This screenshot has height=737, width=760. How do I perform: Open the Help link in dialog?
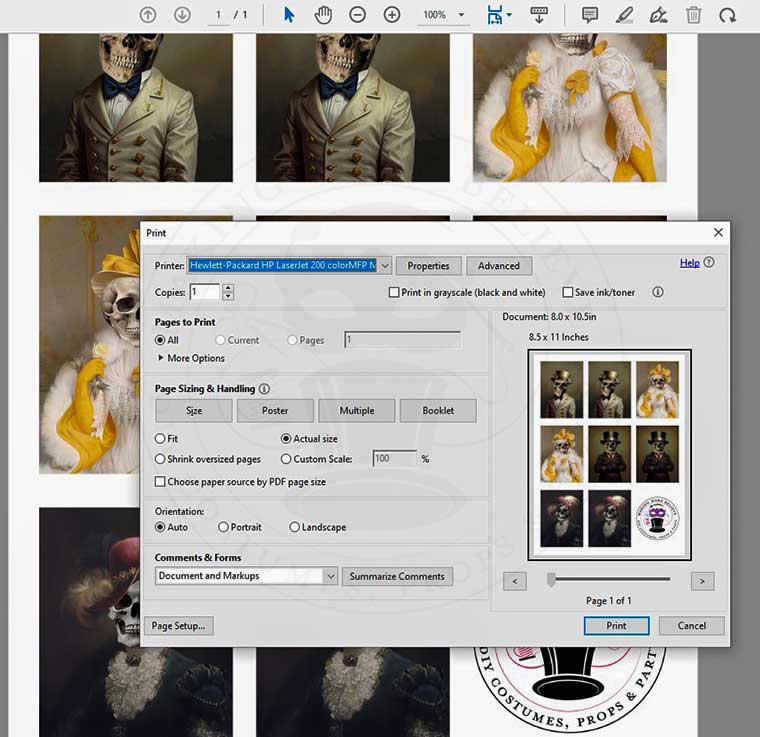click(x=689, y=263)
